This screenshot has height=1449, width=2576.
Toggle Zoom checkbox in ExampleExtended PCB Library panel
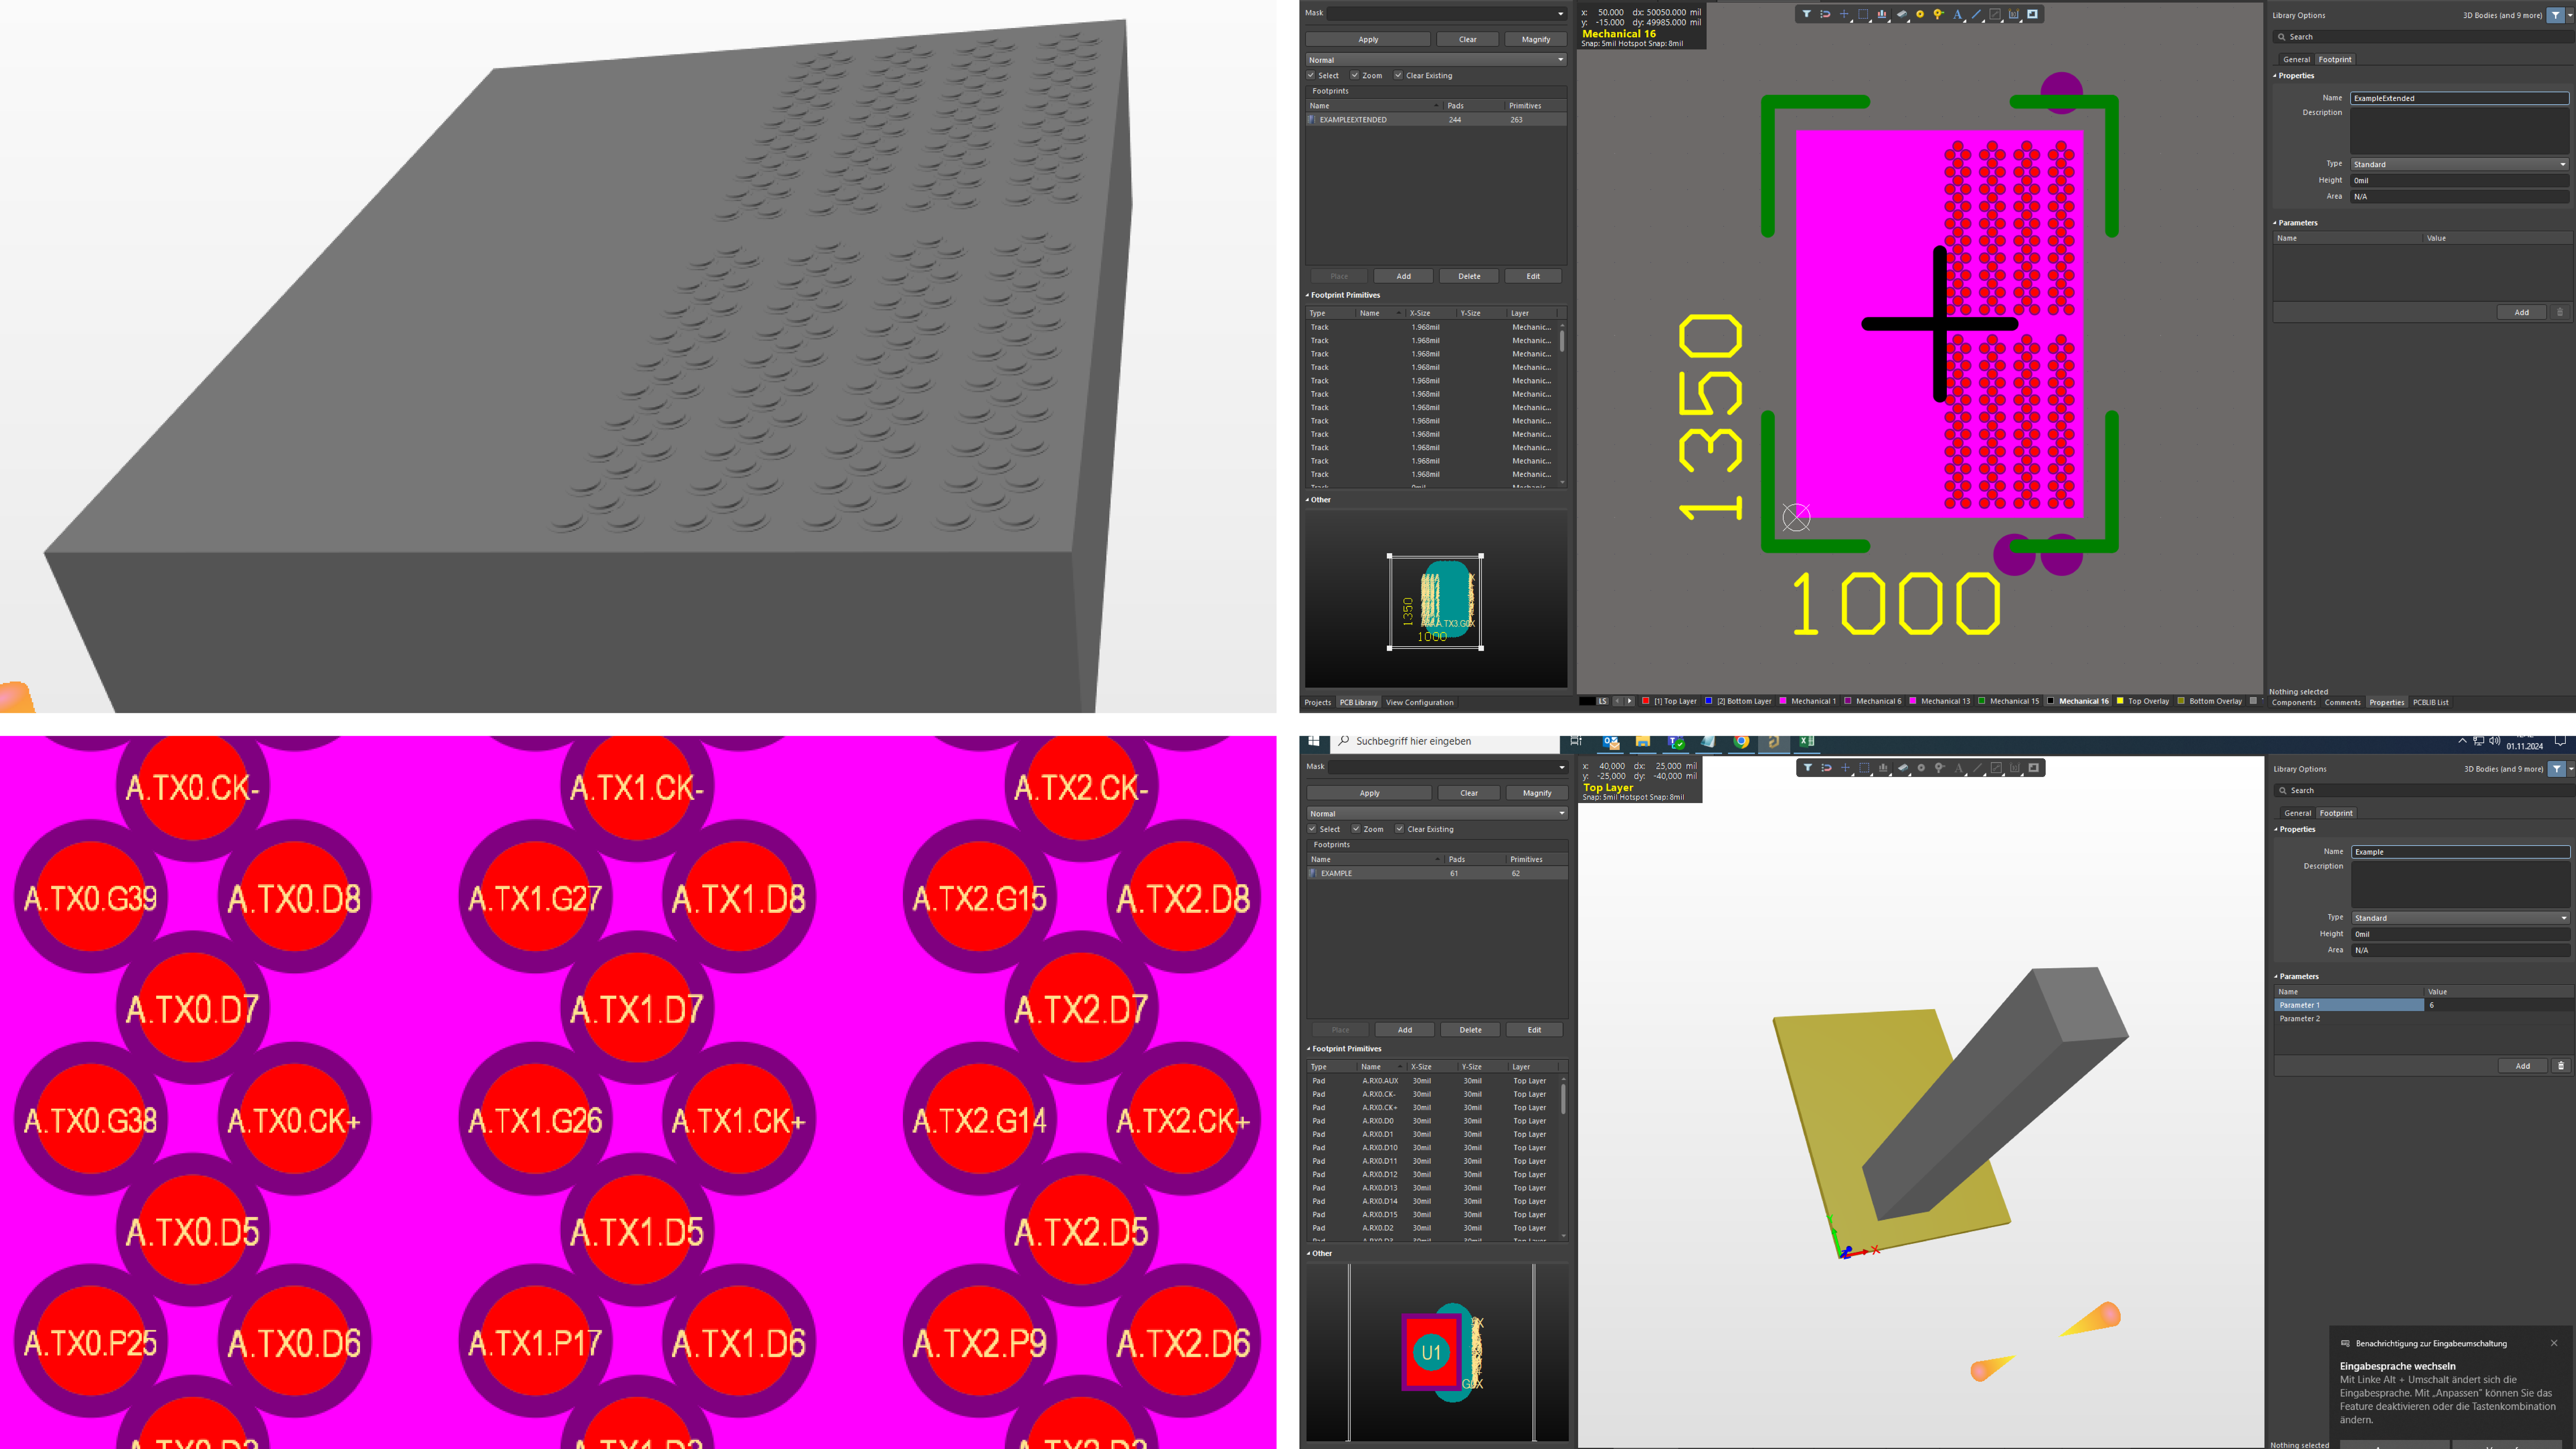[1355, 75]
